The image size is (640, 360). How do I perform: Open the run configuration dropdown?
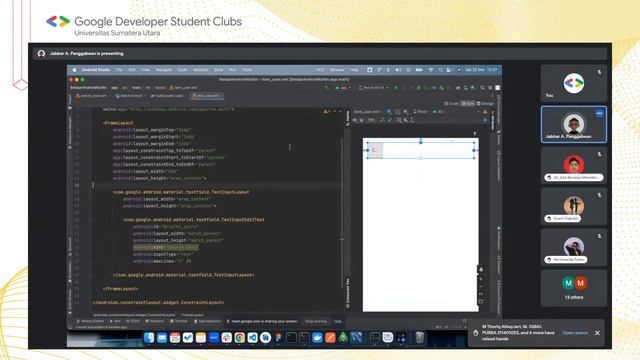pyautogui.click(x=343, y=88)
